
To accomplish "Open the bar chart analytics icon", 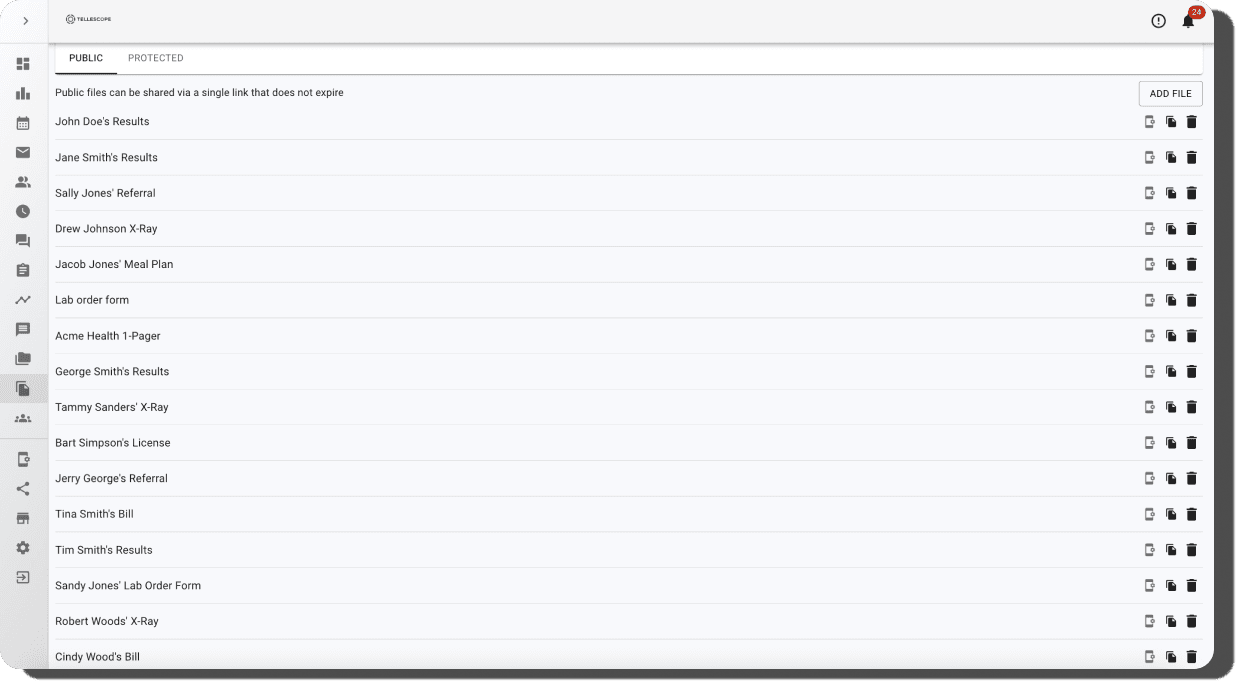I will (x=23, y=94).
